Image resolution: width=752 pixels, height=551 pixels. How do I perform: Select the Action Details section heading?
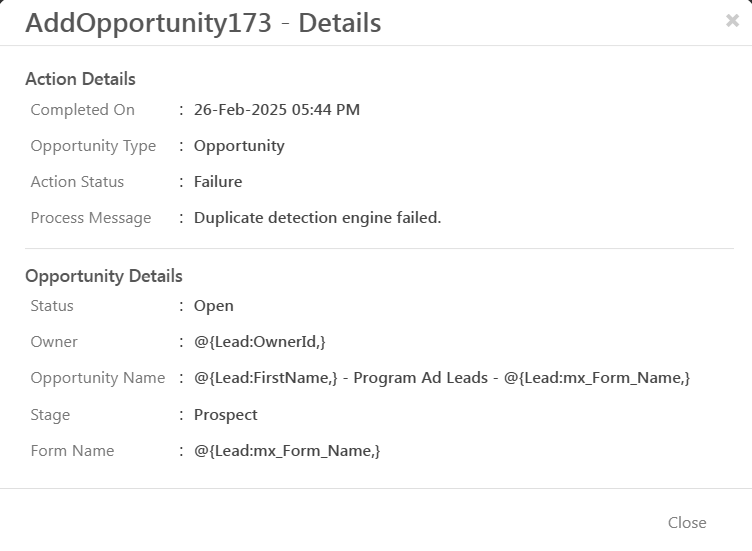pyautogui.click(x=80, y=79)
